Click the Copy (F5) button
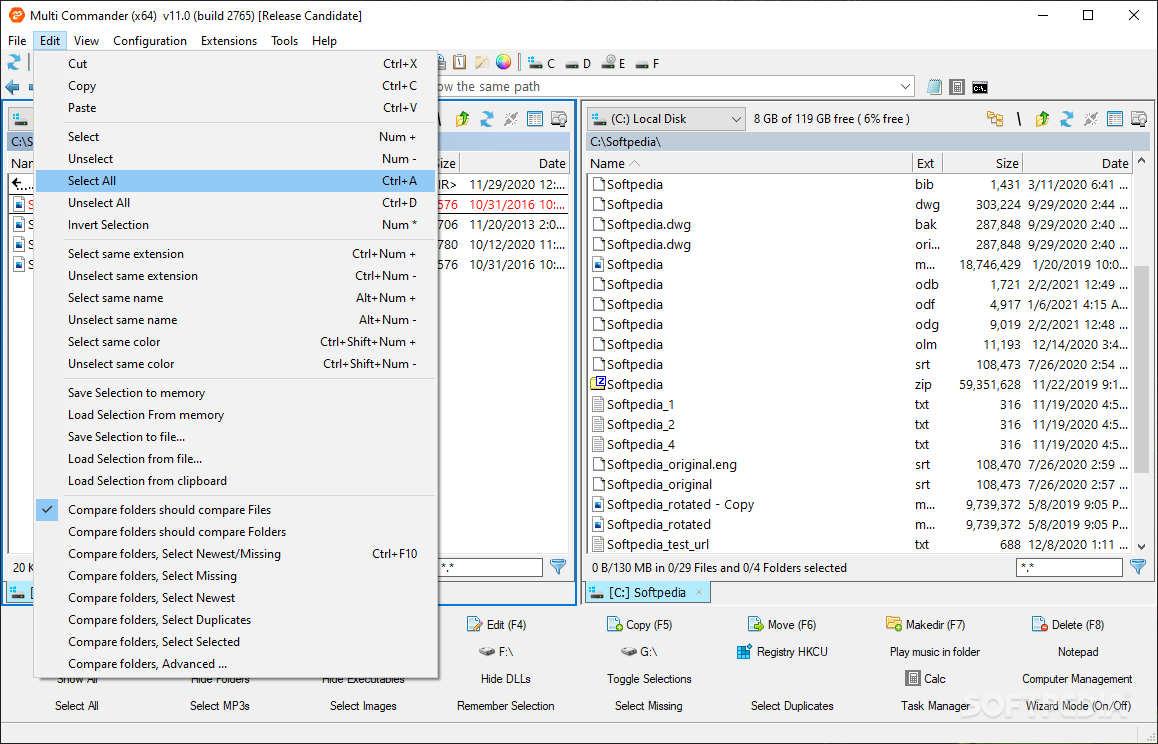The image size is (1158, 744). click(640, 624)
